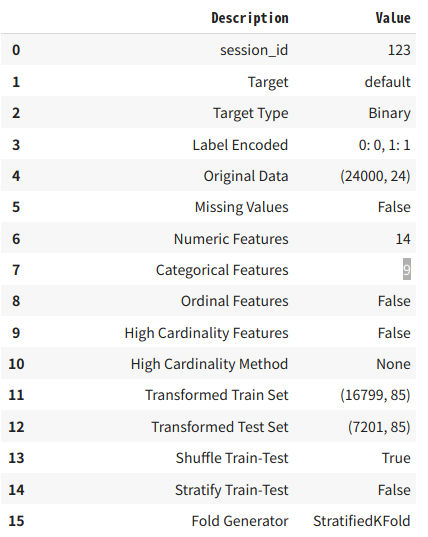The width and height of the screenshot is (428, 537).
Task: Select the High Cardinality Method None value
Action: [393, 364]
